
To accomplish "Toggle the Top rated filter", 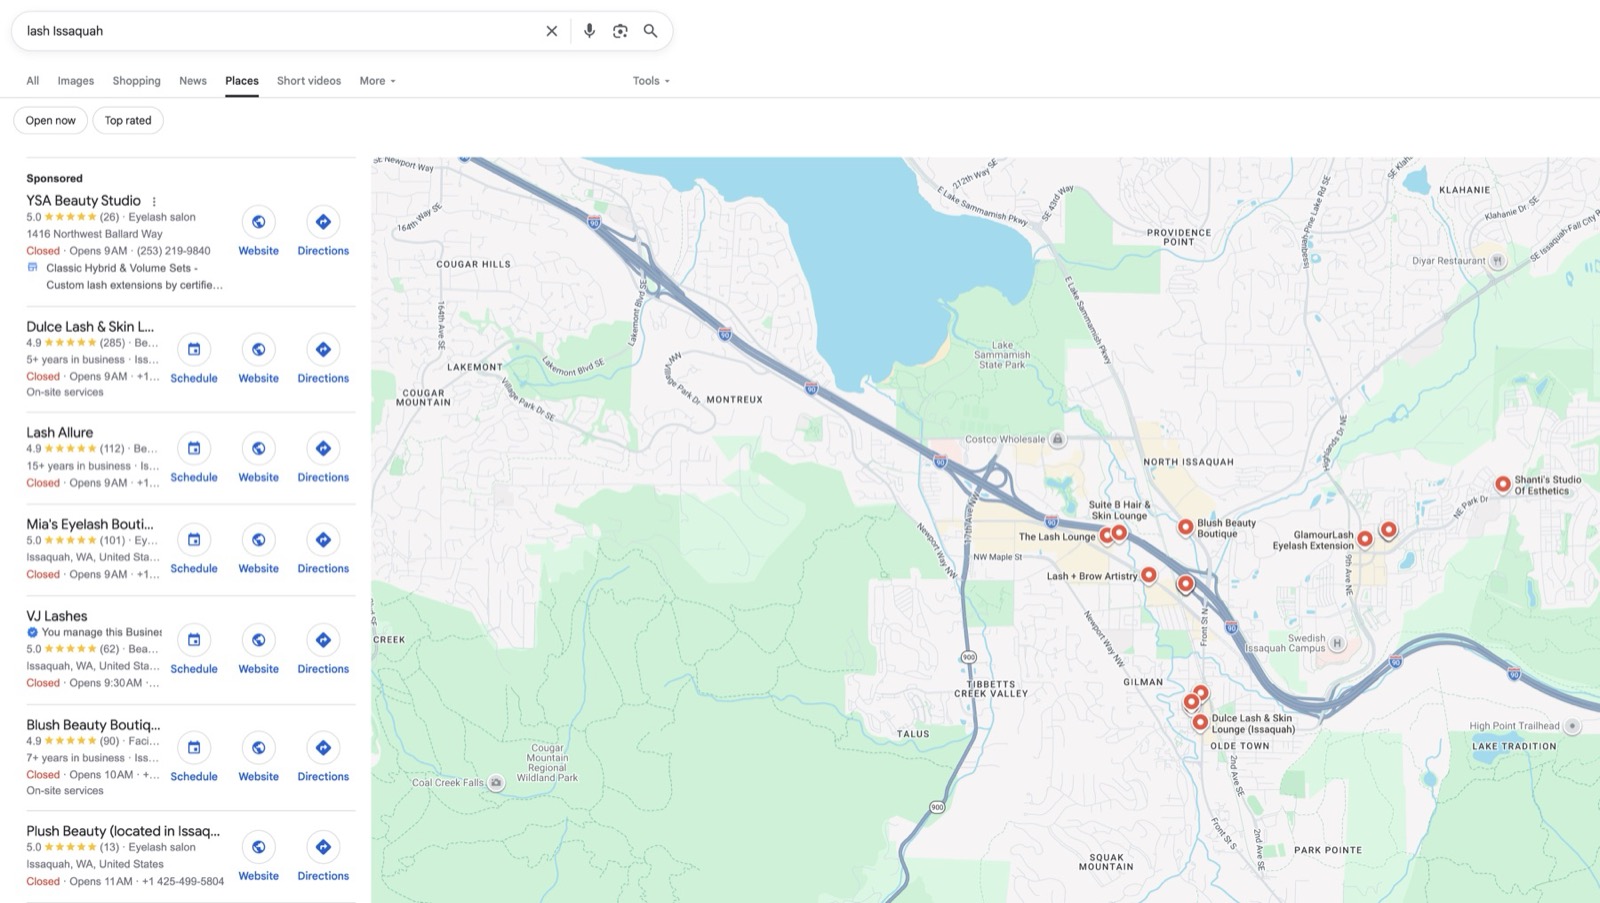I will [x=128, y=120].
